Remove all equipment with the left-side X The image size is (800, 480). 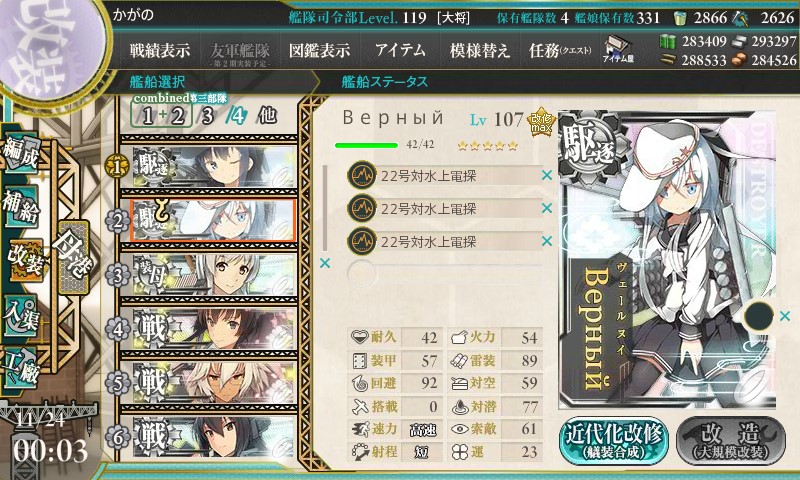tap(324, 263)
